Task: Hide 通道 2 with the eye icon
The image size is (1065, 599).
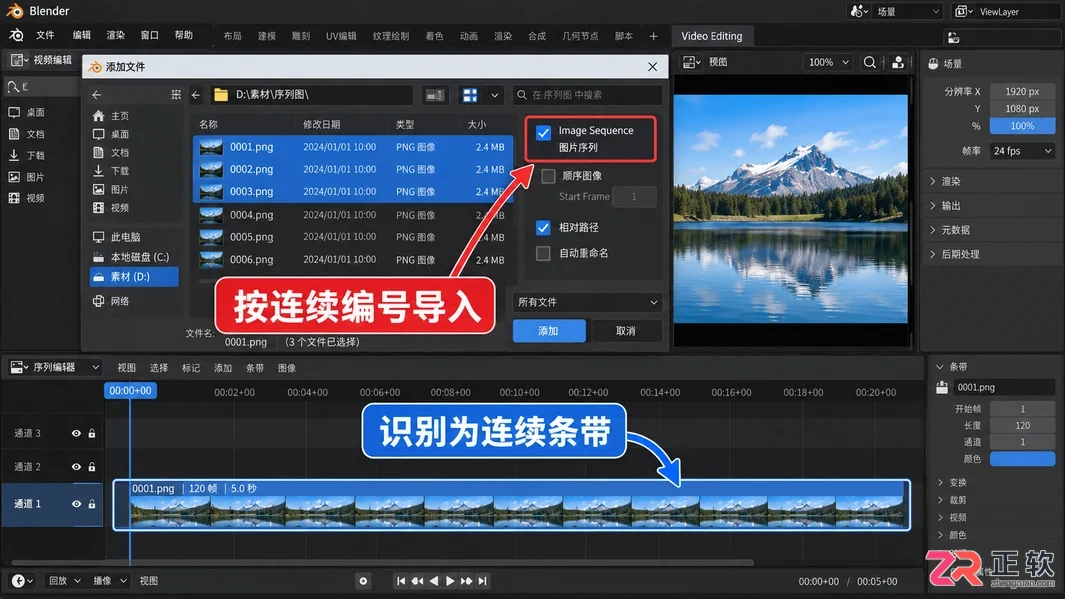Action: click(76, 467)
